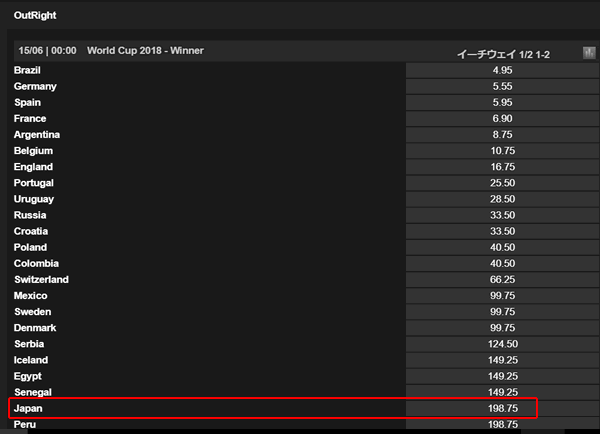Click the 15/06 | 00:00 date label
Viewport: 600px width, 434px height.
coord(47,51)
